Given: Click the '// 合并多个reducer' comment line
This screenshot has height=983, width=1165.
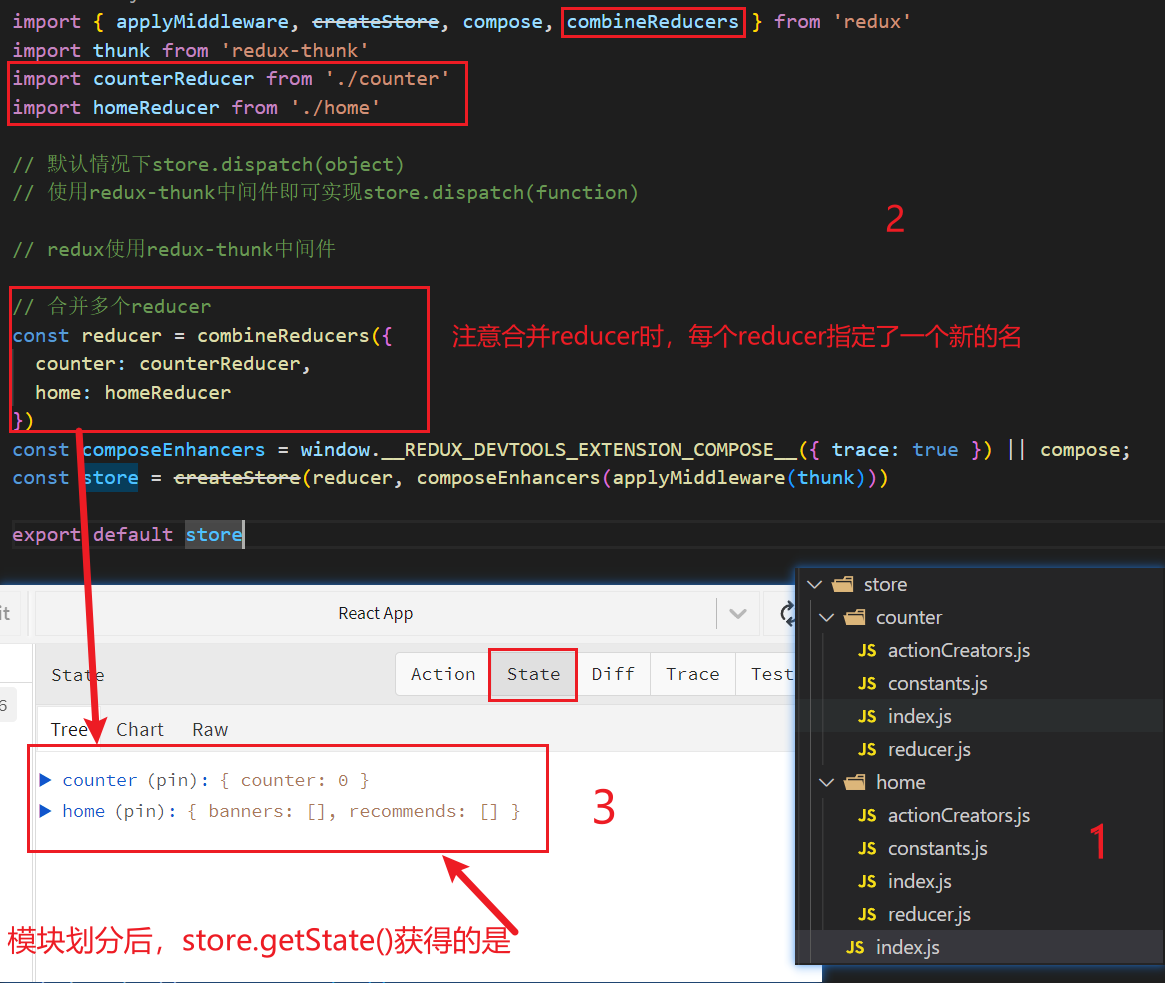Looking at the screenshot, I should coord(112,306).
